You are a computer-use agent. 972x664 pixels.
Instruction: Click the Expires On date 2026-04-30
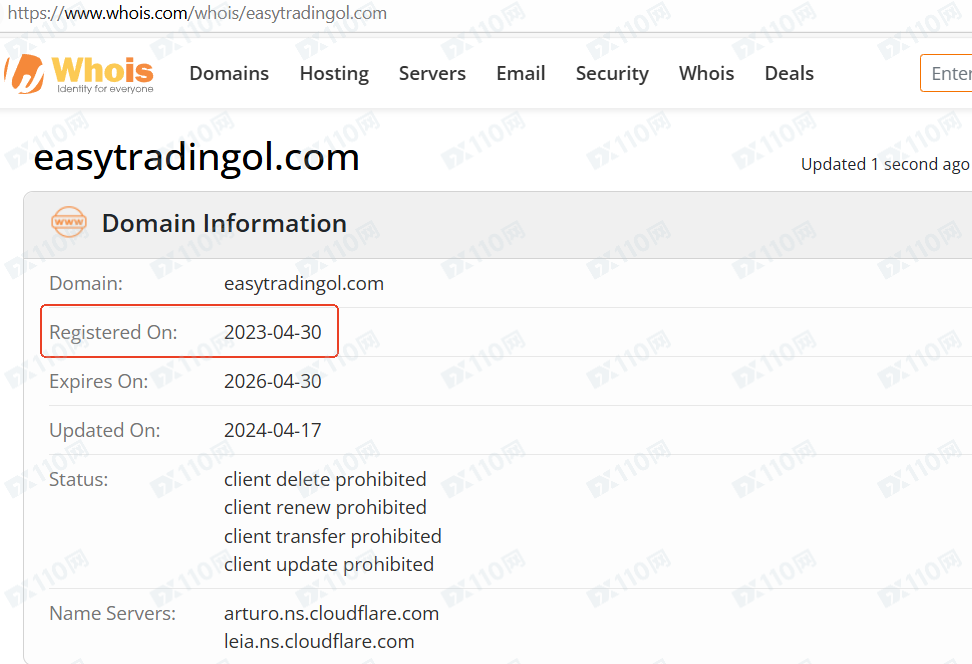(x=273, y=381)
